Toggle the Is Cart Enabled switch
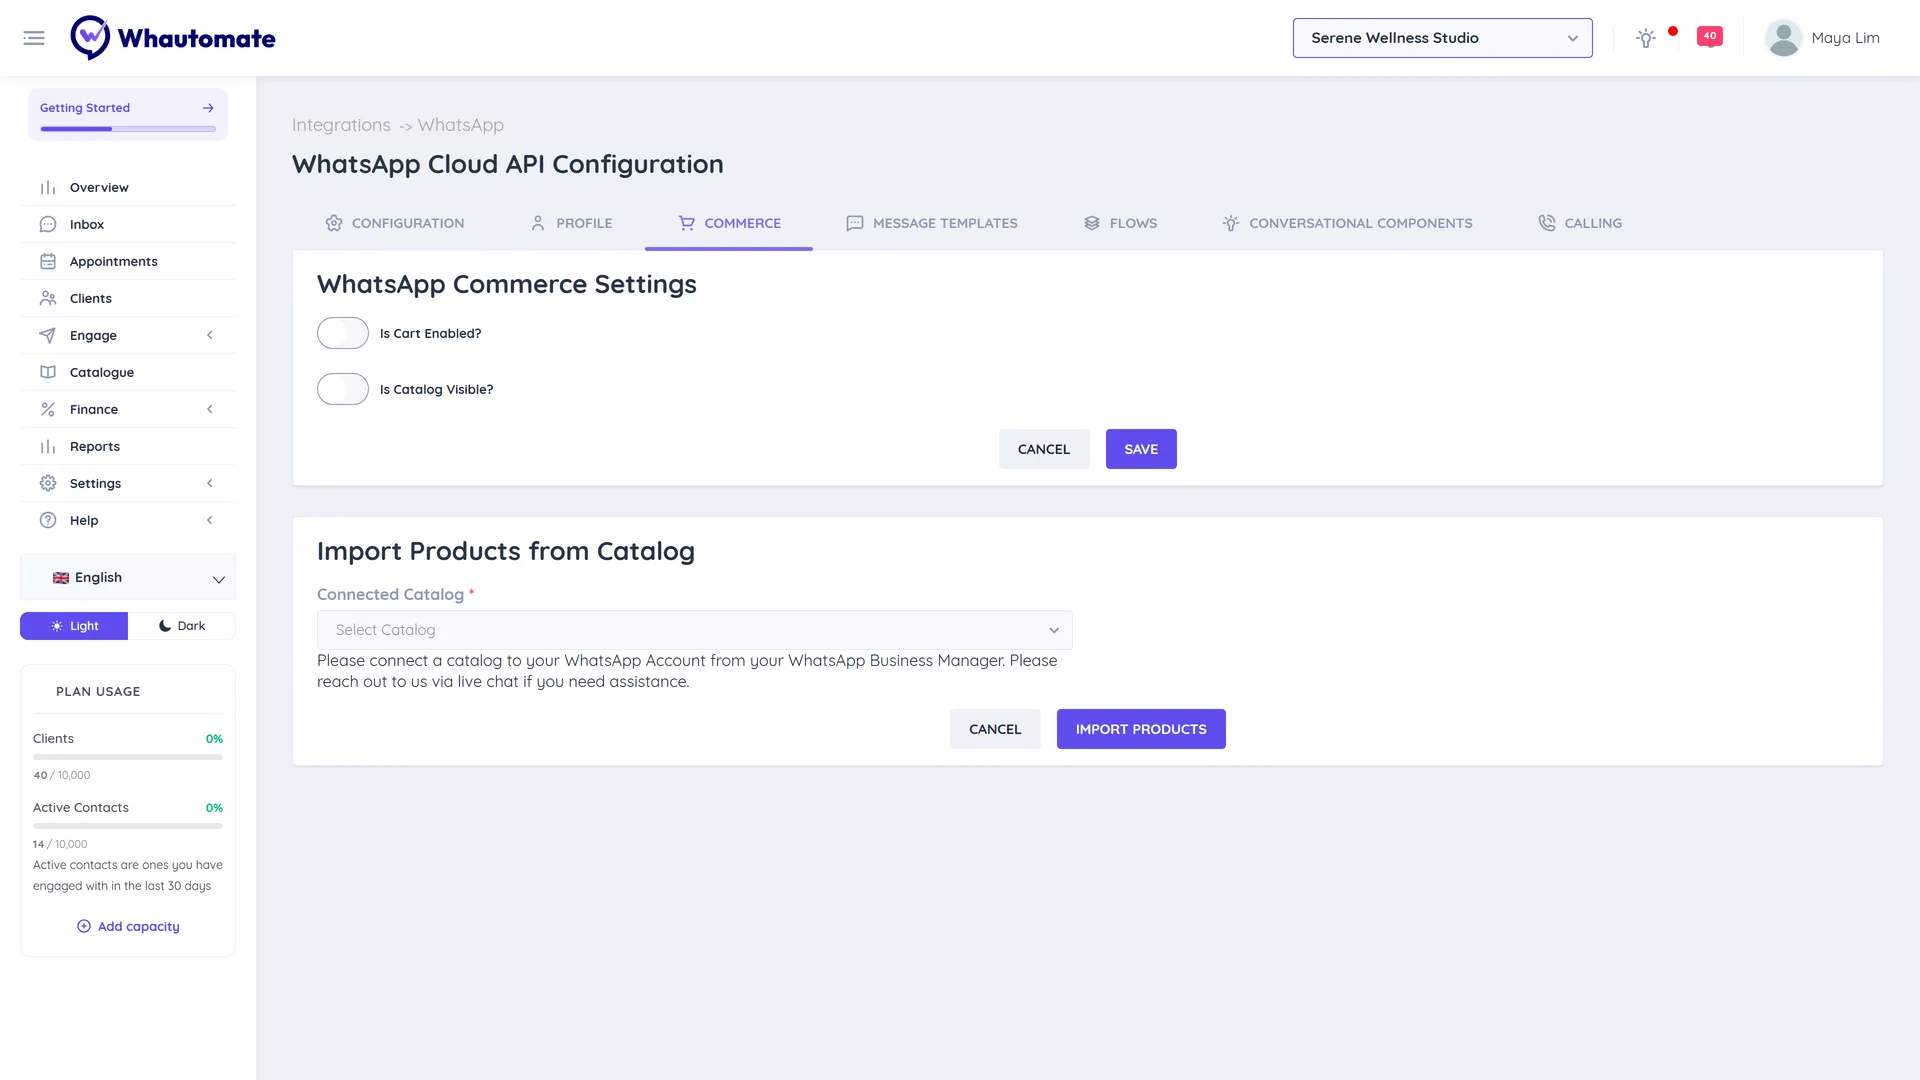 tap(343, 334)
